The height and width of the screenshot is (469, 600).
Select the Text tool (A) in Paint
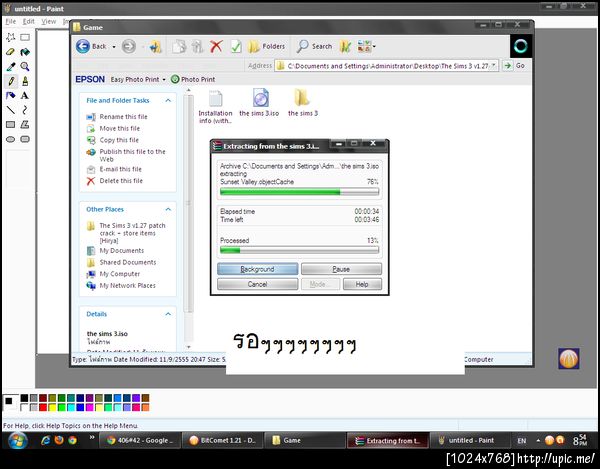(25, 95)
